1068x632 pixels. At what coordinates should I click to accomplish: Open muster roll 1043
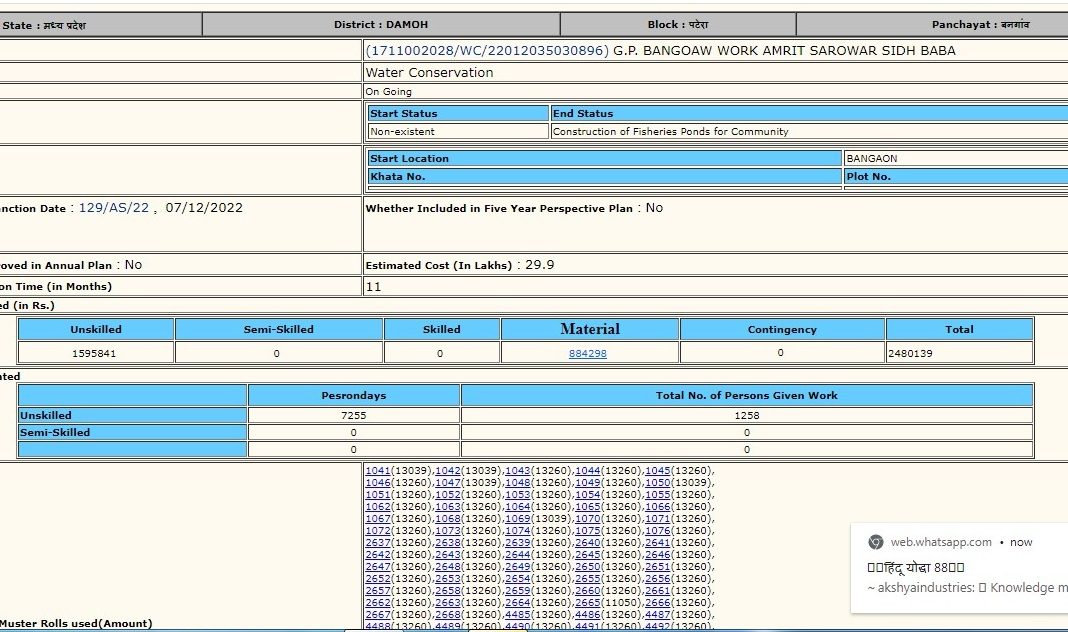click(x=518, y=471)
